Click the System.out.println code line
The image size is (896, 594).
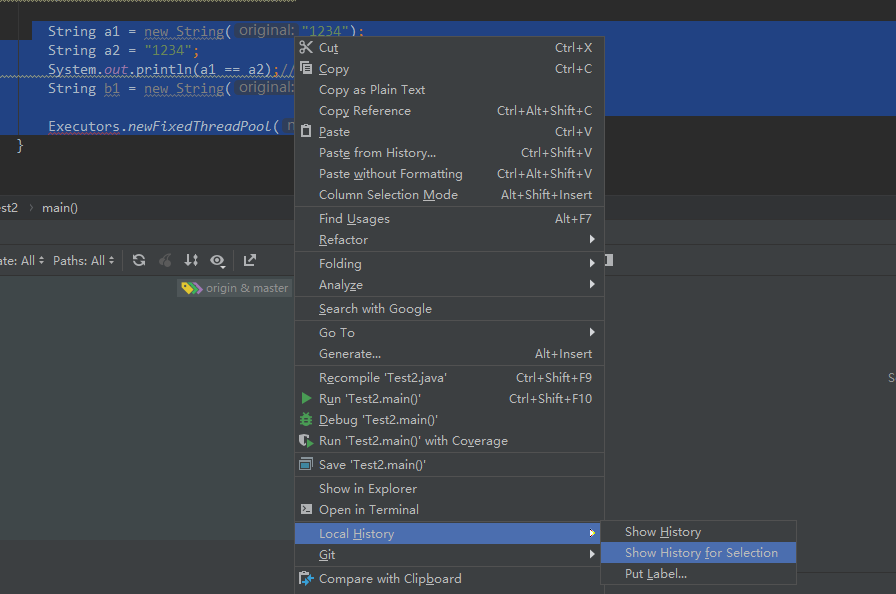coord(171,69)
